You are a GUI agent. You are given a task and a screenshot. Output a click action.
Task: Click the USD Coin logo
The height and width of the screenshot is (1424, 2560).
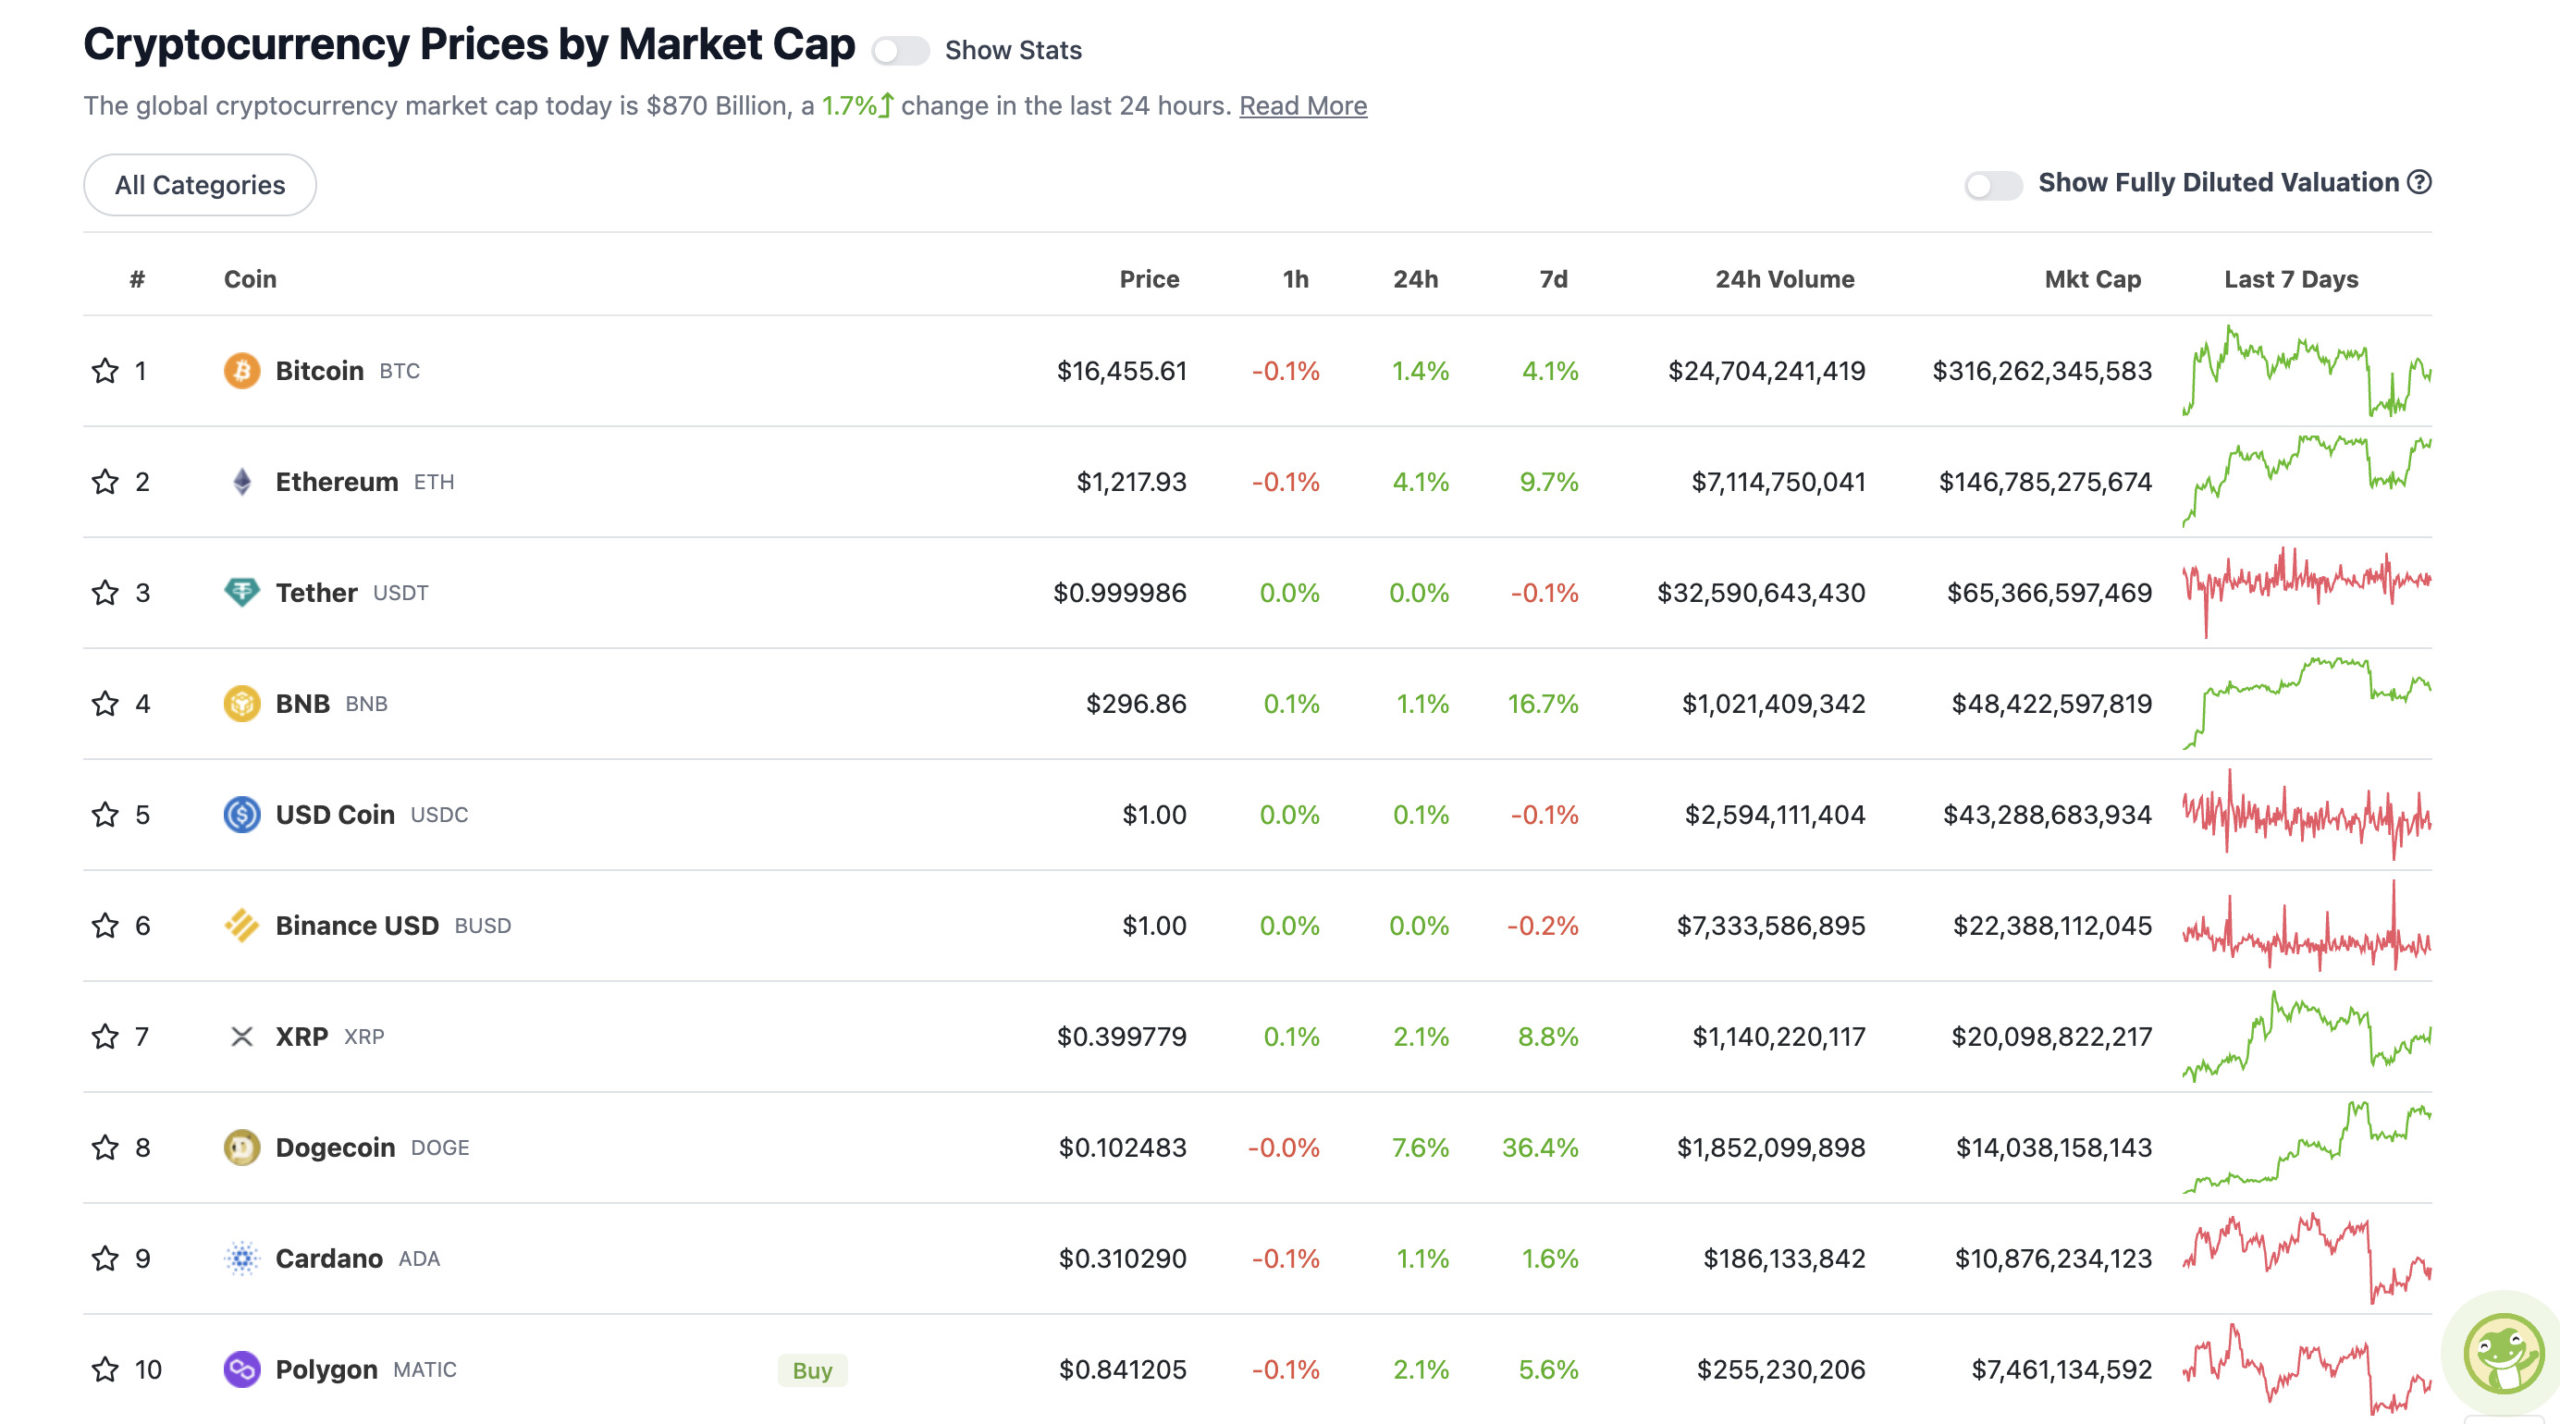pyautogui.click(x=242, y=815)
